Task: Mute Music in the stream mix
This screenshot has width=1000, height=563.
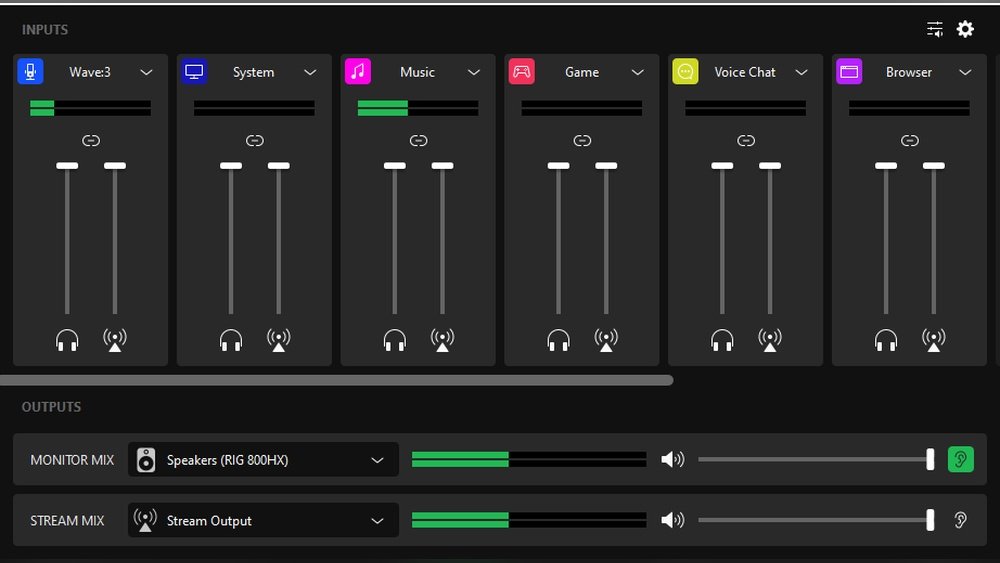Action: click(443, 340)
